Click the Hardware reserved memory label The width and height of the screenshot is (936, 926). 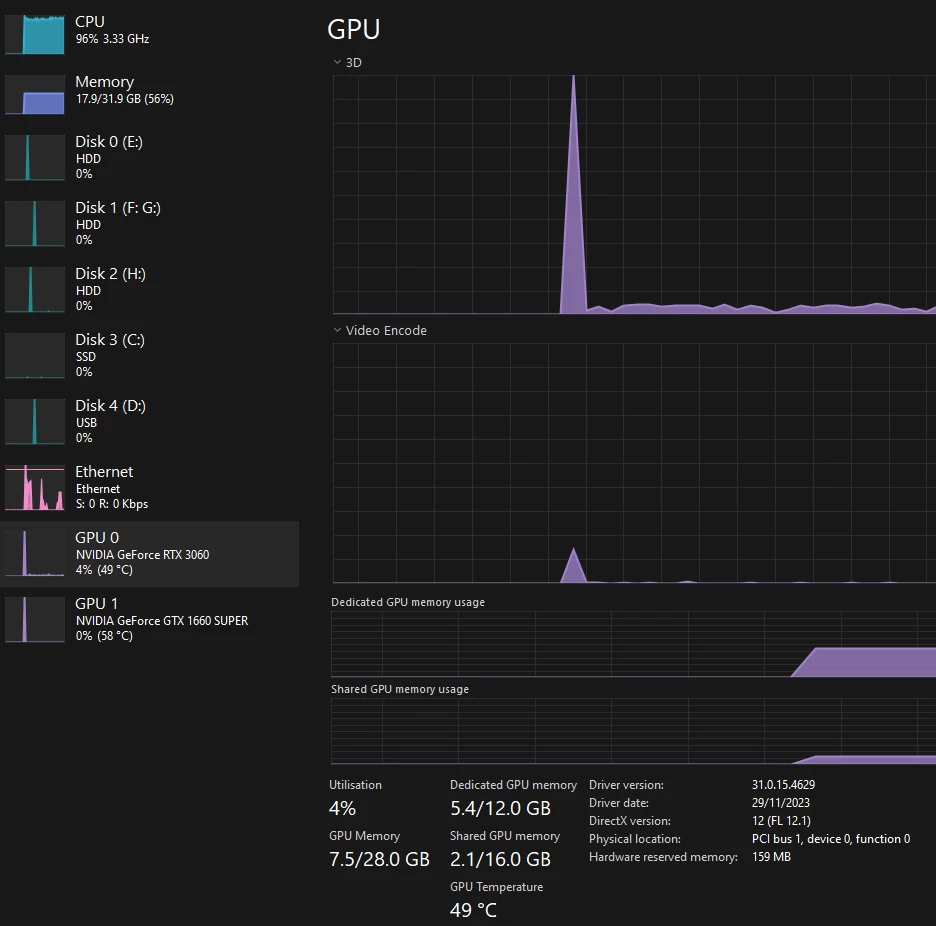click(x=663, y=857)
